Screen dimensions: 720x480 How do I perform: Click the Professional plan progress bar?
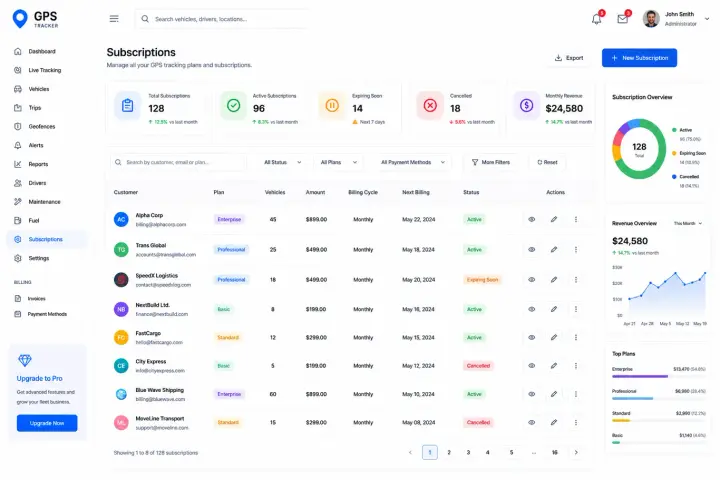658,399
